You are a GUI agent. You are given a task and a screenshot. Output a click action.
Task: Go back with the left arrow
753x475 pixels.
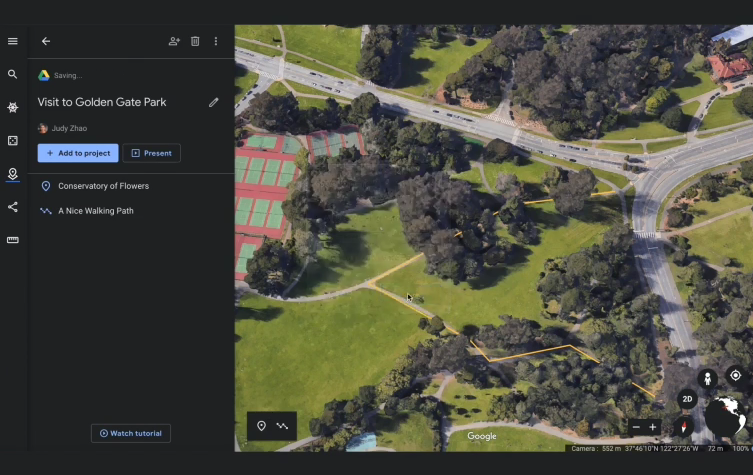[46, 41]
